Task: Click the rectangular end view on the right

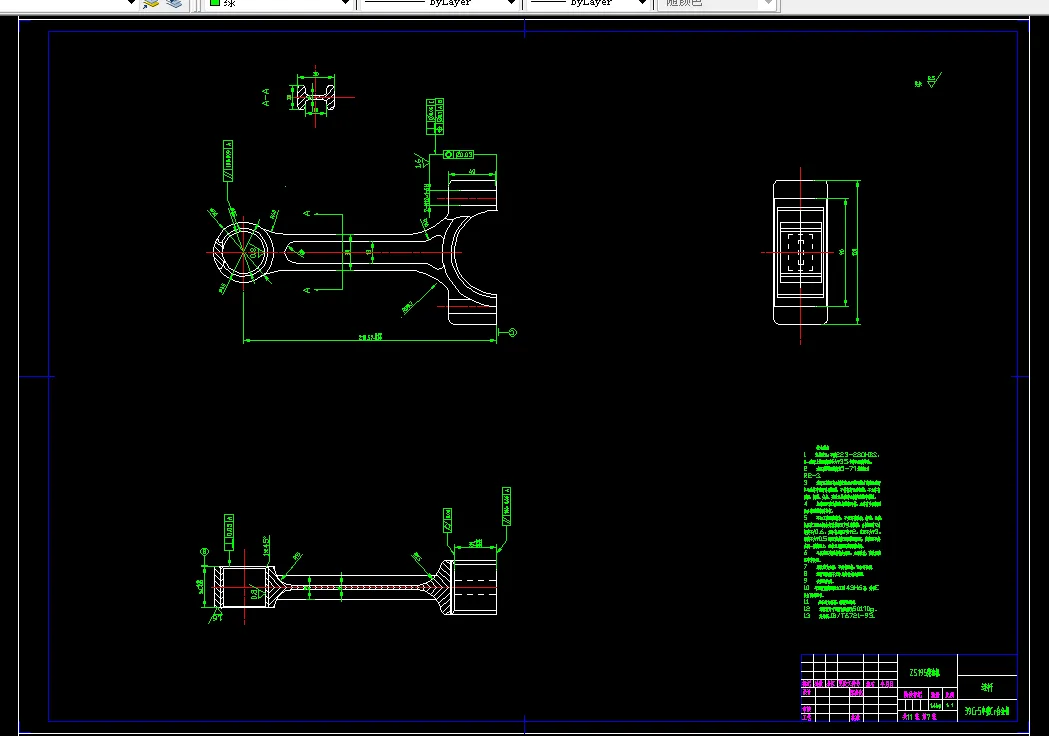Action: pyautogui.click(x=801, y=252)
